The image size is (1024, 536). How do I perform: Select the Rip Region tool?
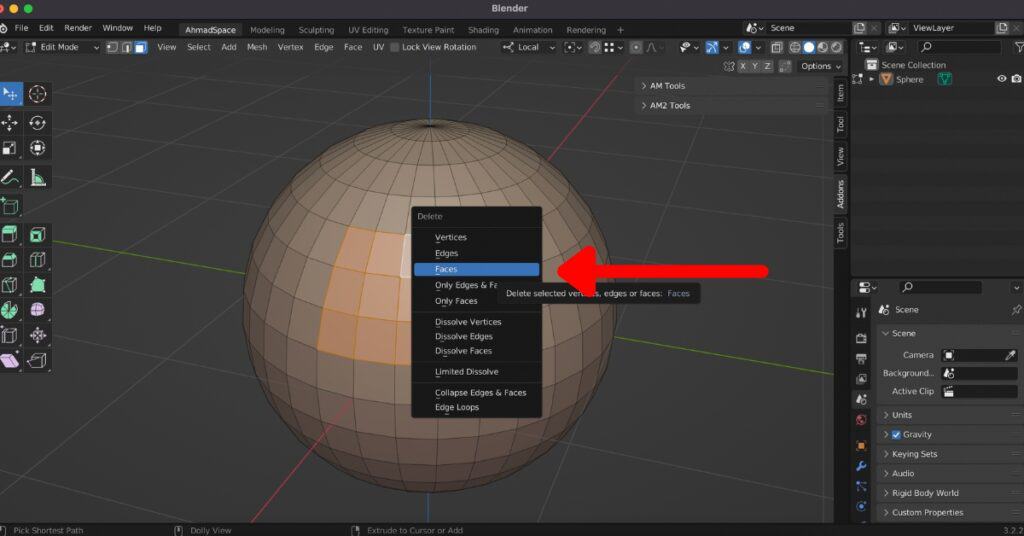(x=37, y=360)
